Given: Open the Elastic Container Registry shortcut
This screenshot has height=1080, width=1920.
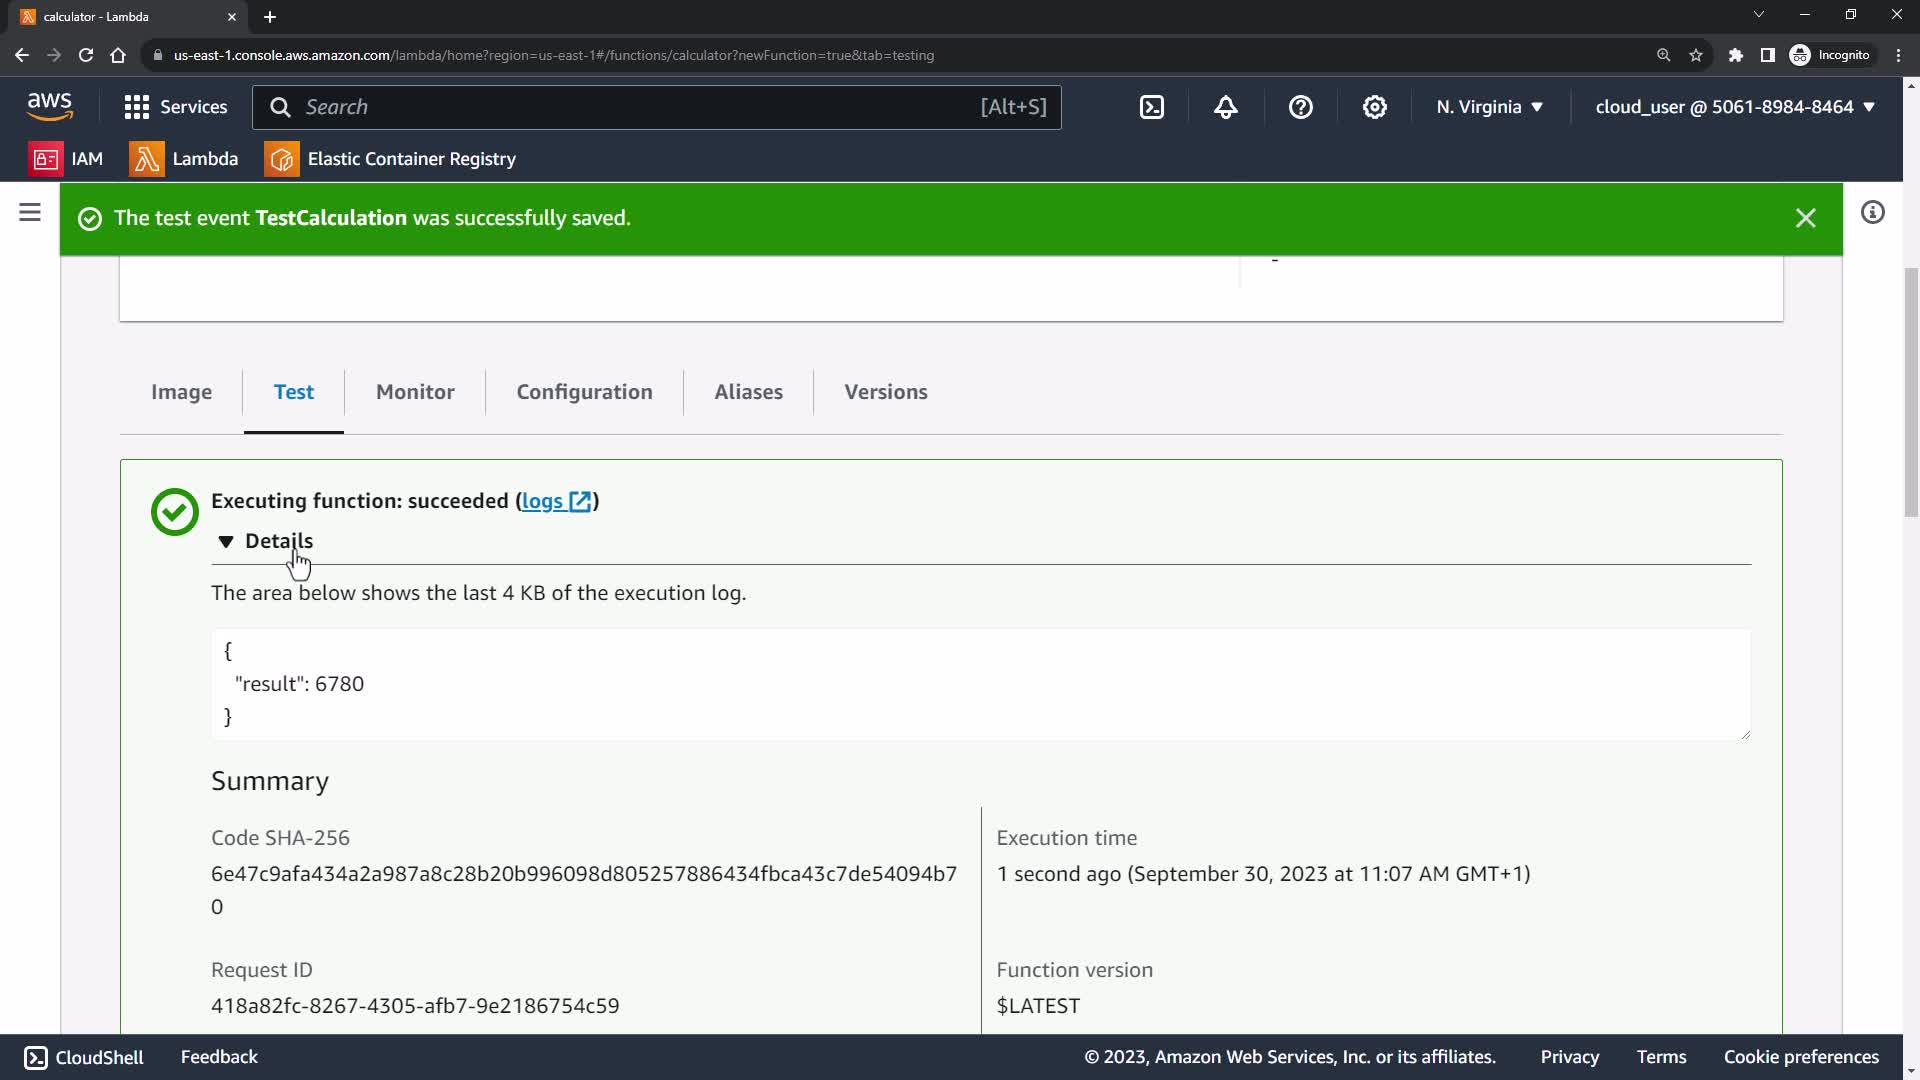Looking at the screenshot, I should (390, 159).
